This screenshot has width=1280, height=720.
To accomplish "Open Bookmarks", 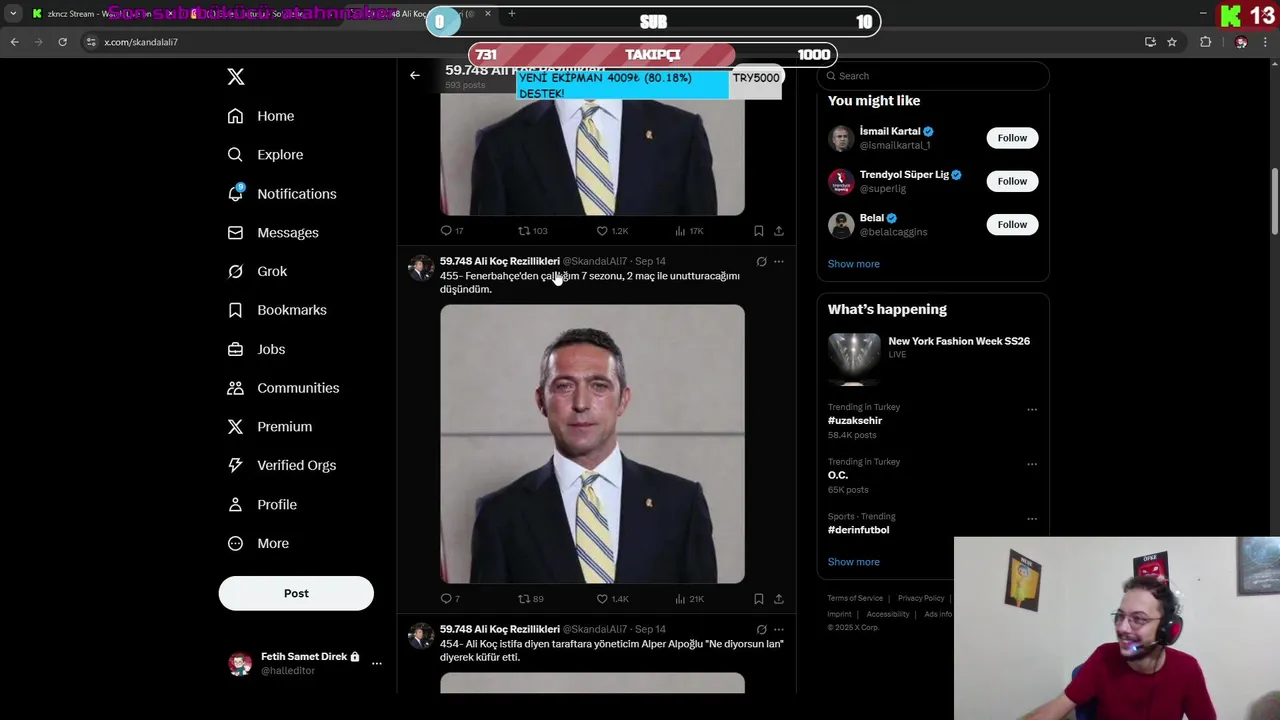I will click(x=276, y=310).
